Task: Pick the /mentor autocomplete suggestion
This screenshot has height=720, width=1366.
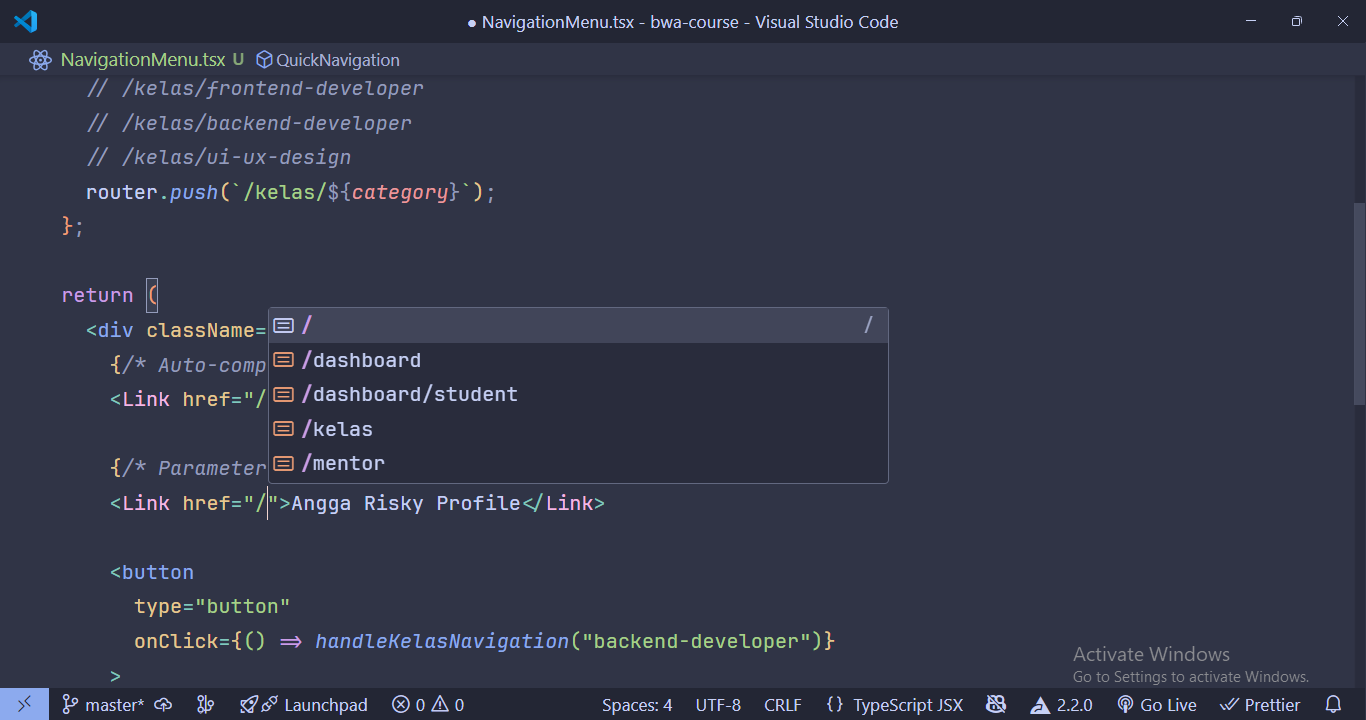Action: tap(348, 463)
